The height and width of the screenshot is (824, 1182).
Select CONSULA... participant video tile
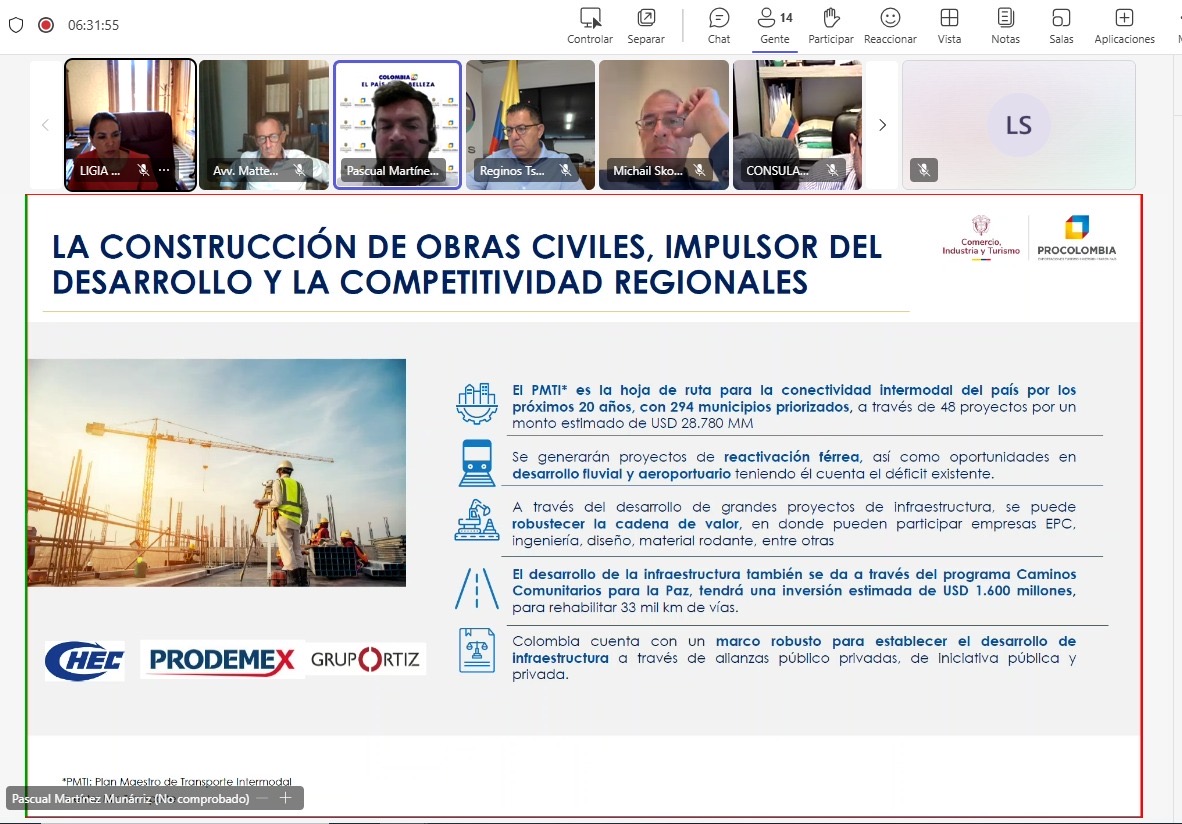point(798,124)
